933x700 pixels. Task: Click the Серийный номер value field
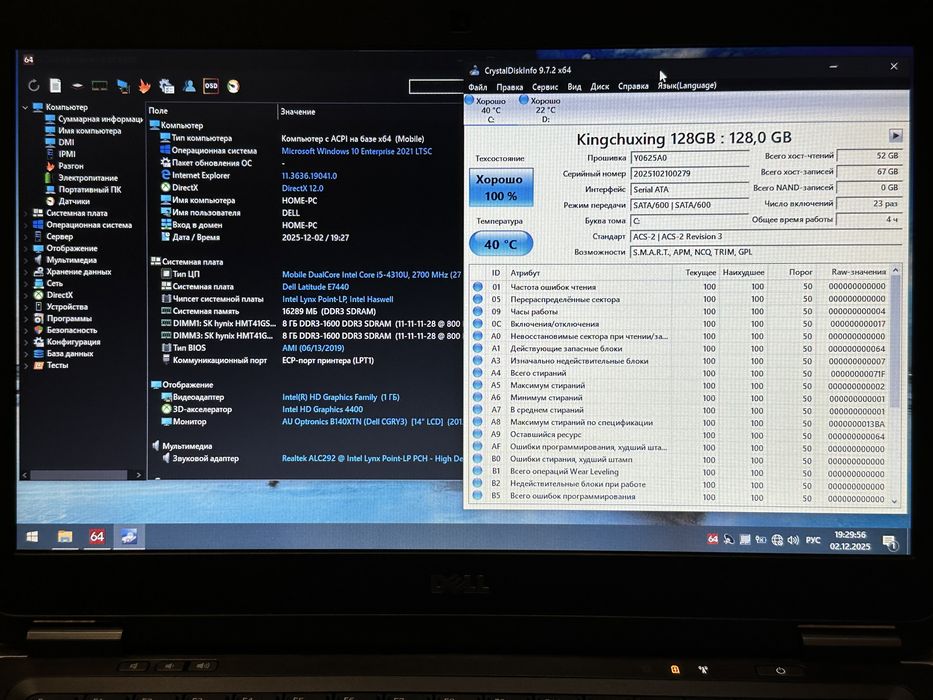pyautogui.click(x=689, y=174)
